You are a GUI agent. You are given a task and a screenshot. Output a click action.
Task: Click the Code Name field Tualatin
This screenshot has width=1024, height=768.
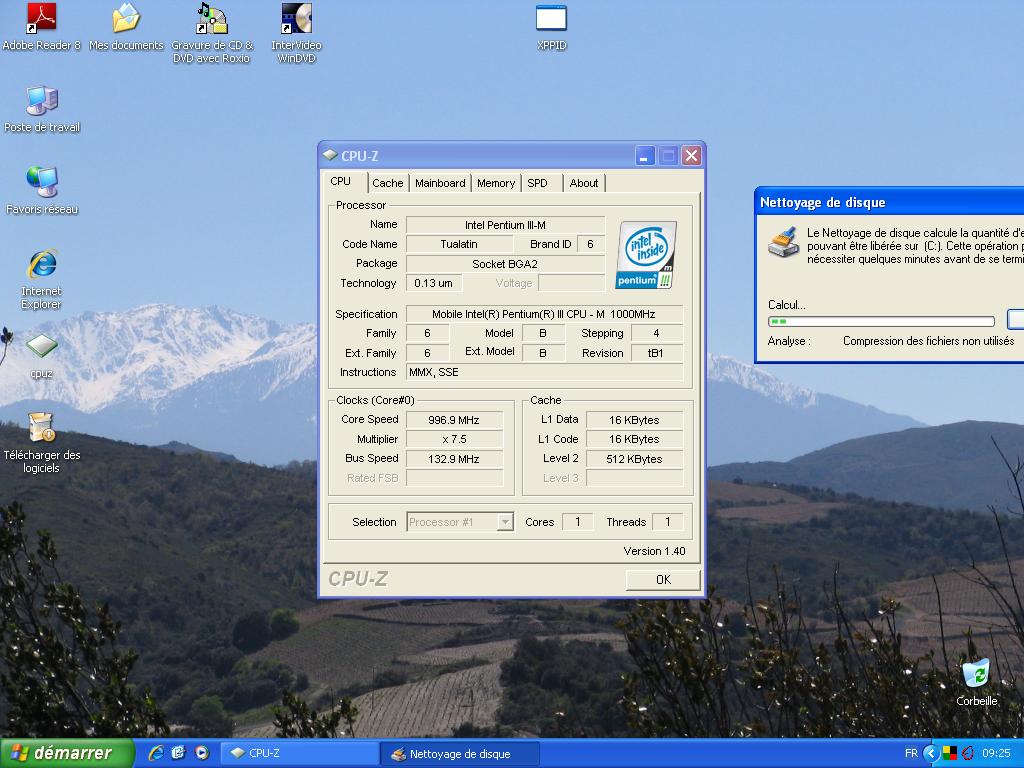[459, 244]
